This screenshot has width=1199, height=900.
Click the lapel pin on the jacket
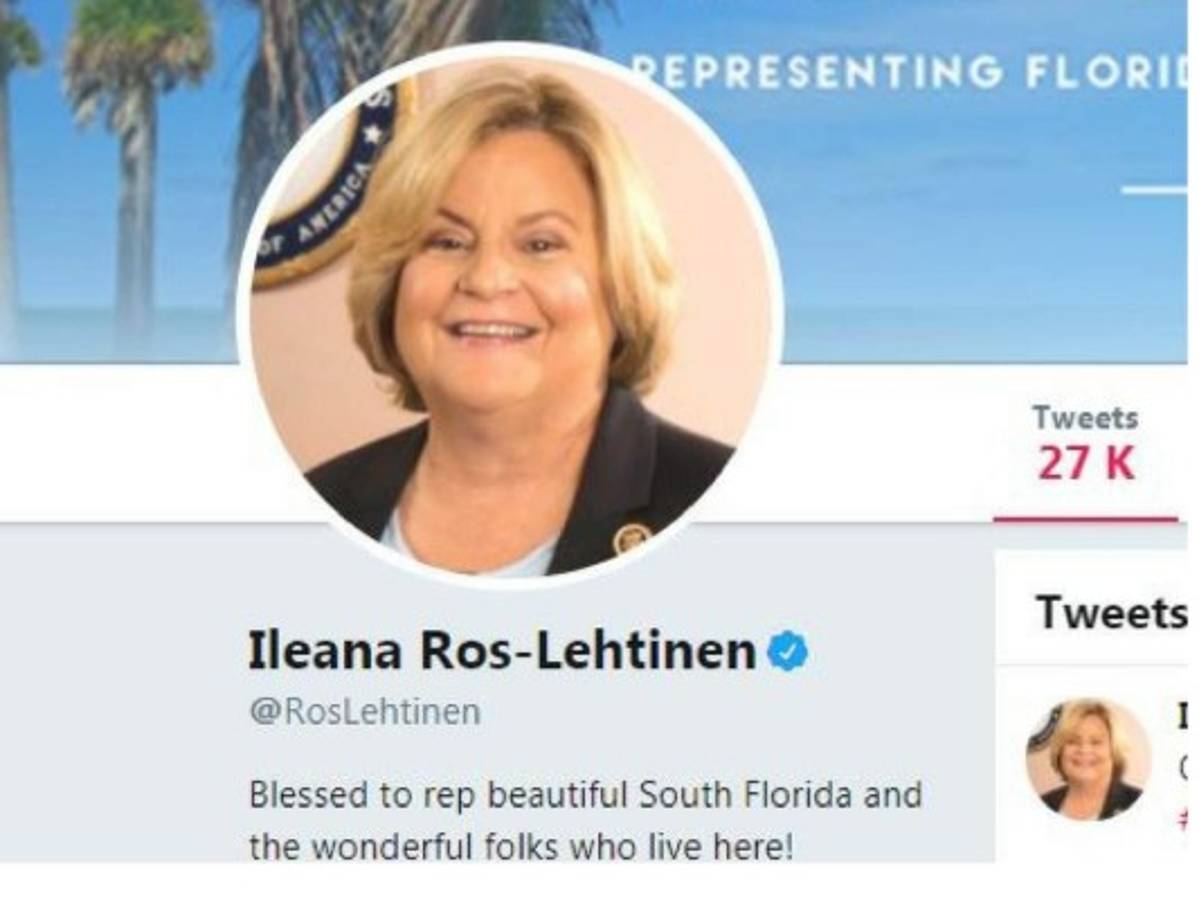coord(632,537)
